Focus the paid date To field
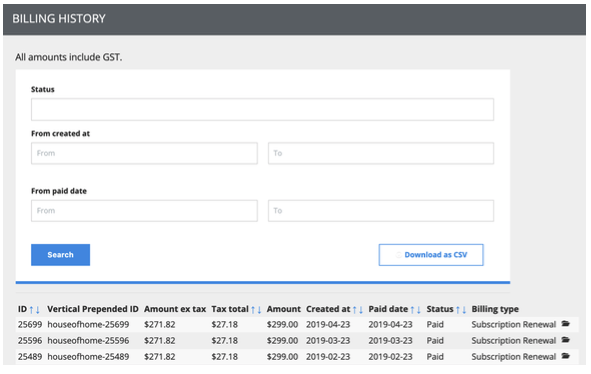591x374 pixels. tap(381, 211)
